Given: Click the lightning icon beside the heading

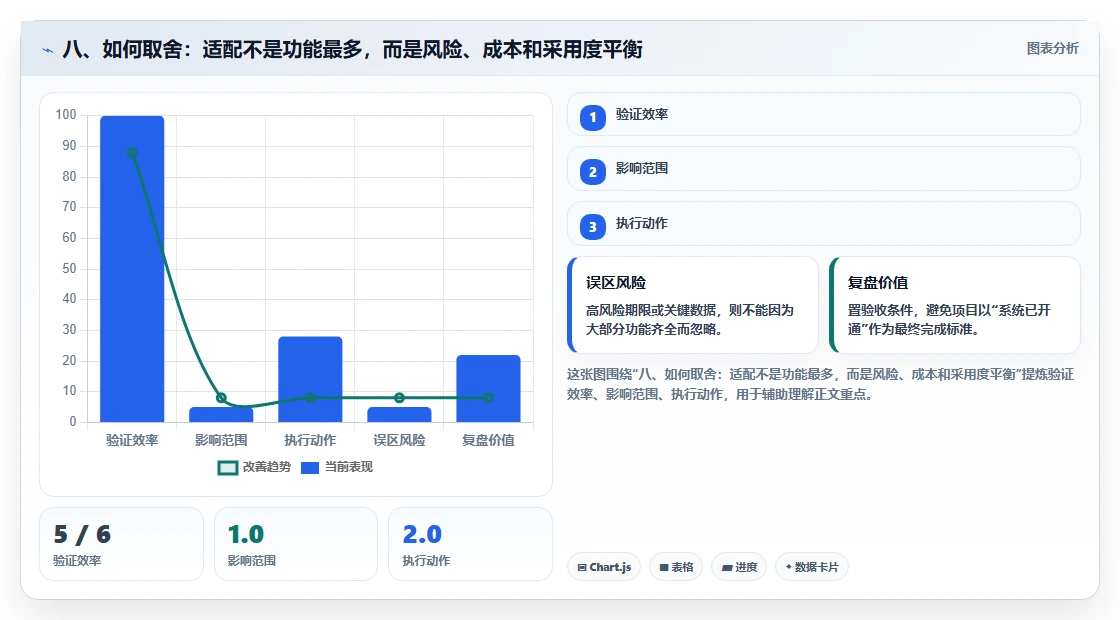Looking at the screenshot, I should pos(47,50).
